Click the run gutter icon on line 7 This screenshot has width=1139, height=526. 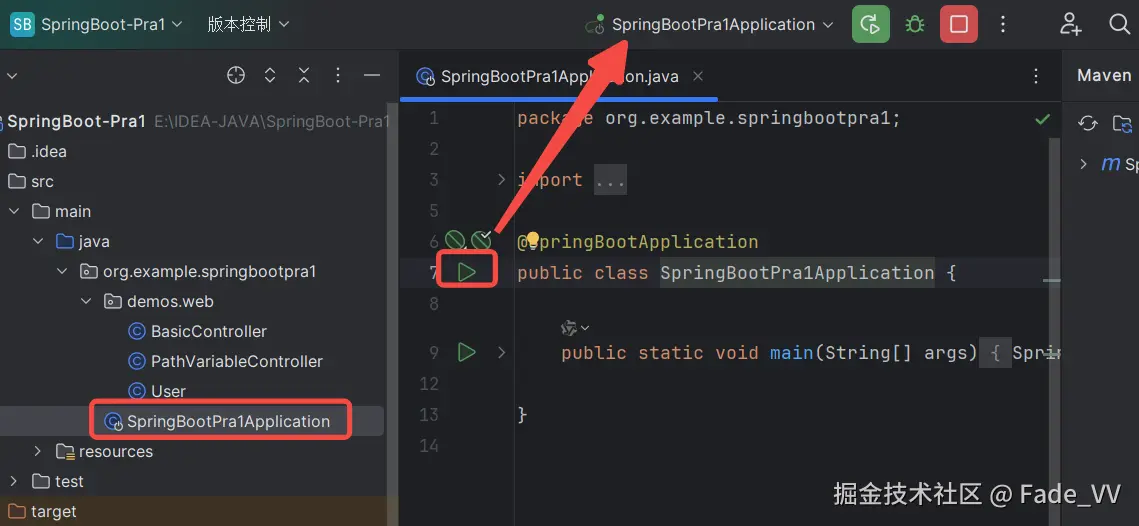[466, 272]
